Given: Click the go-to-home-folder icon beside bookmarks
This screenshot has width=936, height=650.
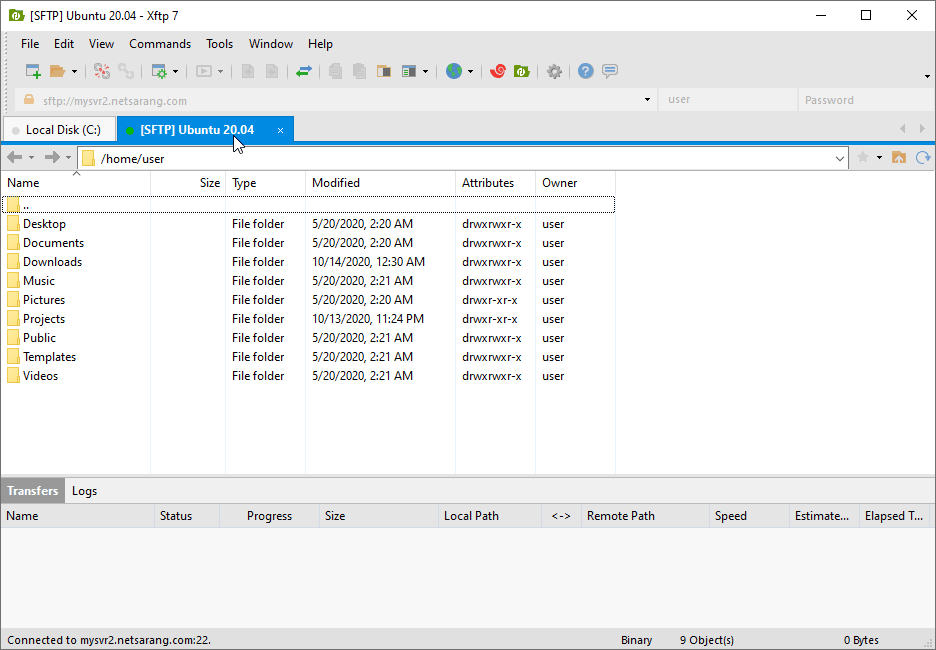Looking at the screenshot, I should coord(899,158).
